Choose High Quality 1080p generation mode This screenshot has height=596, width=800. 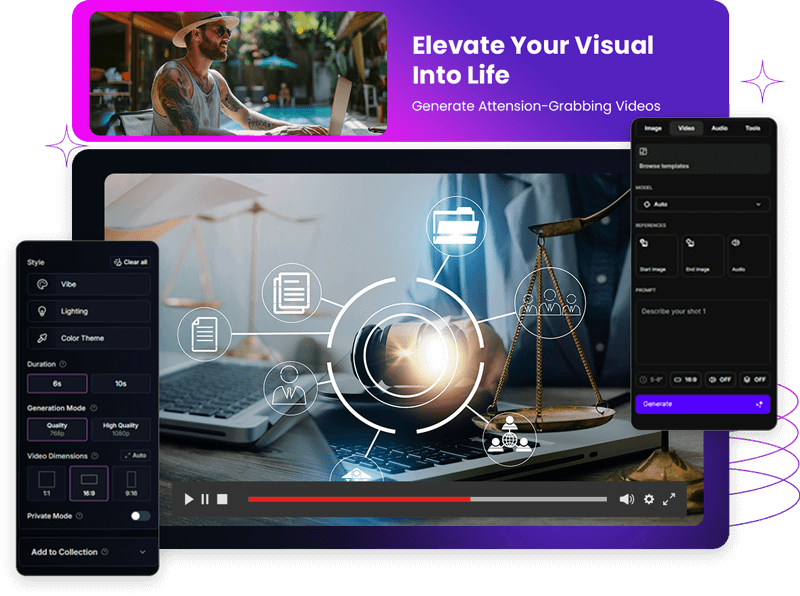click(x=120, y=430)
